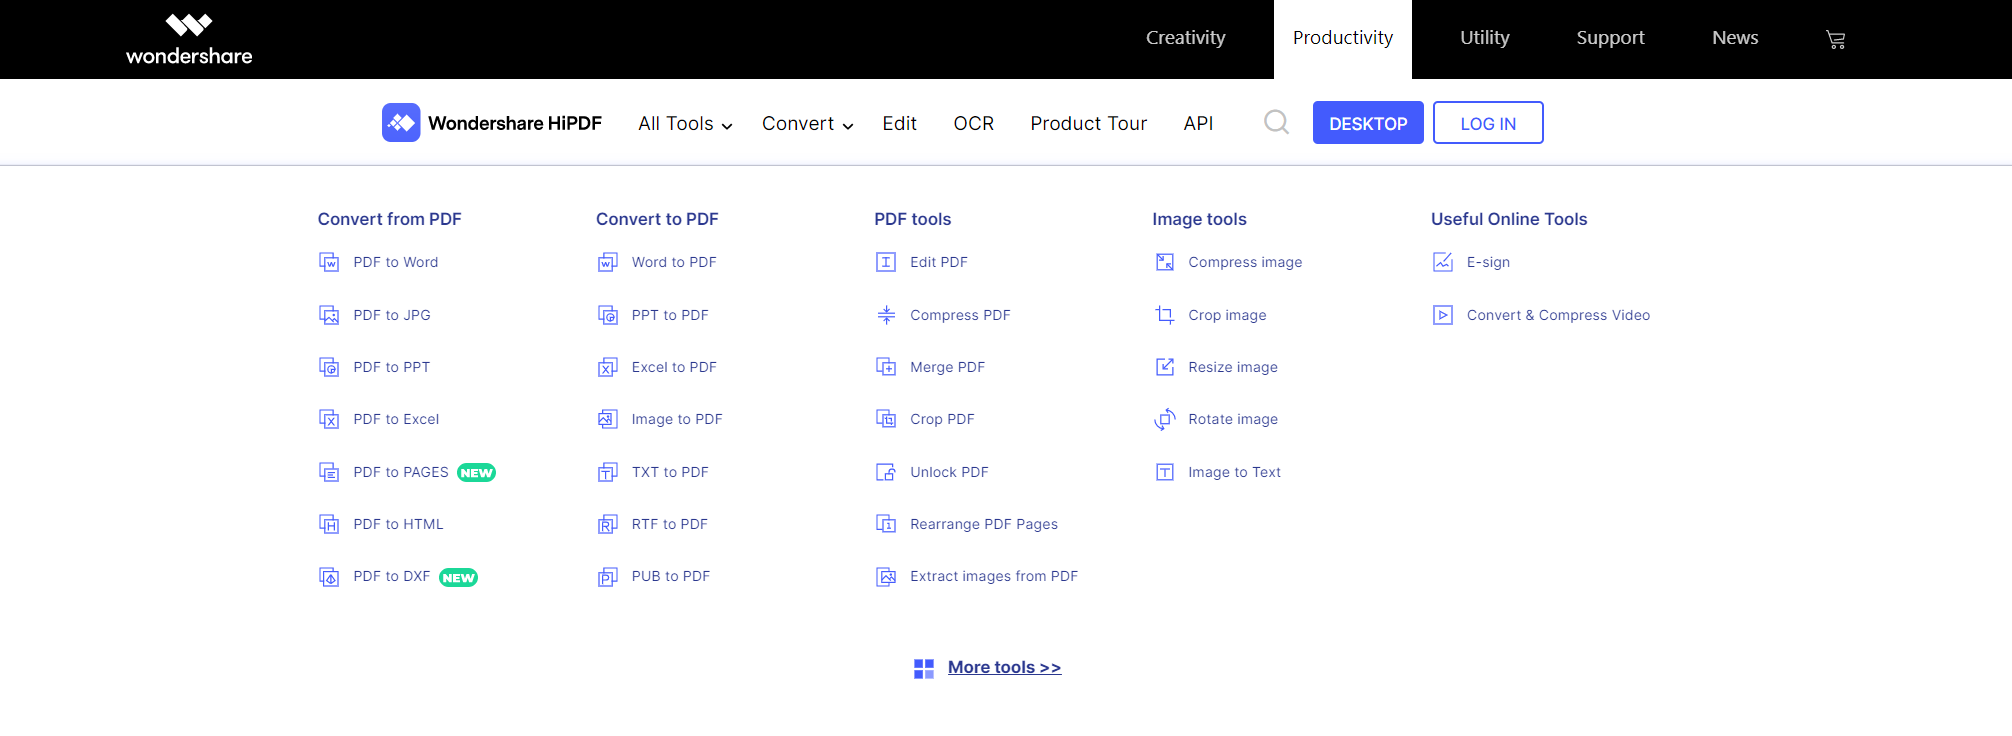Open the News menu
The height and width of the screenshot is (736, 2012).
tap(1735, 38)
